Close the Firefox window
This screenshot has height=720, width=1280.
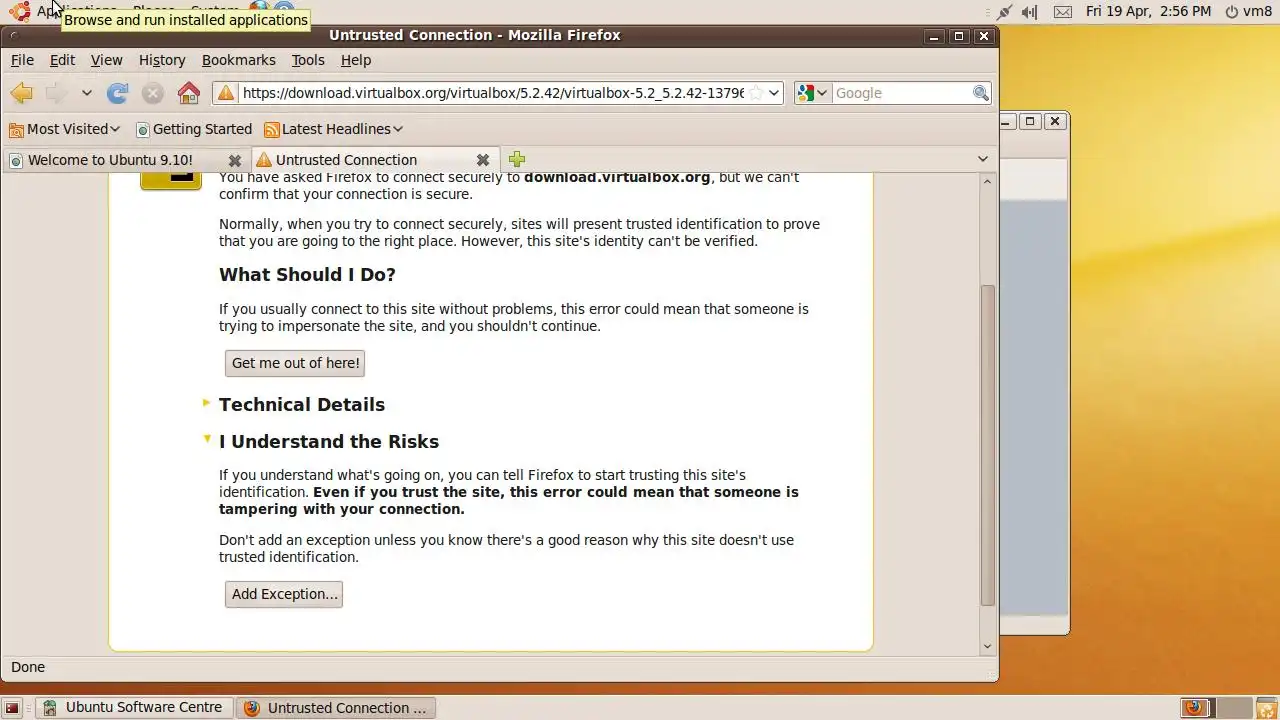984,36
